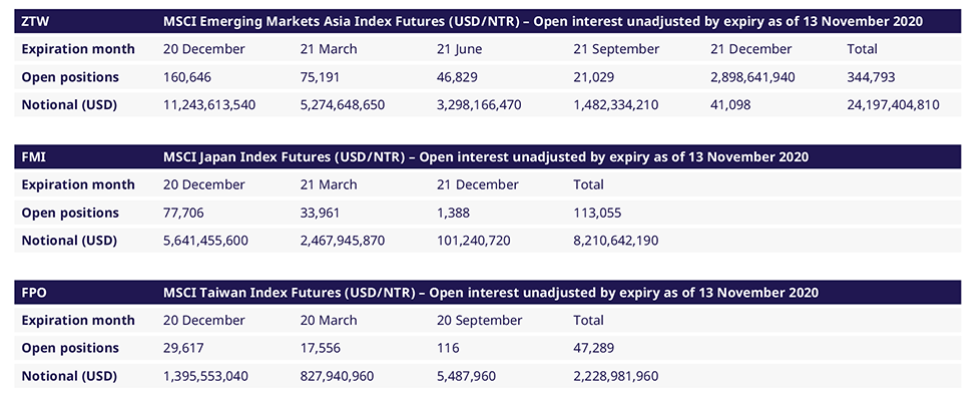This screenshot has height=398, width=972.
Task: Click the FPO product code header
Action: (32, 293)
